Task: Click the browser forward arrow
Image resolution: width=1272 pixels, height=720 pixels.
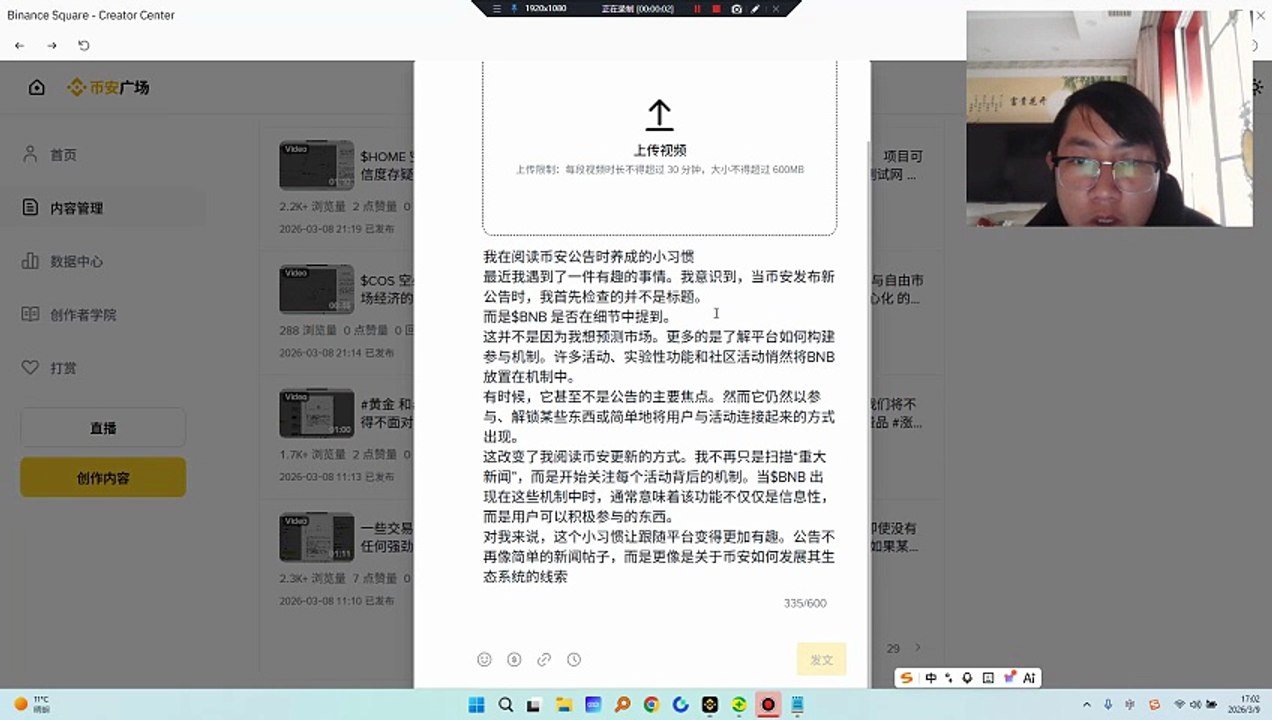Action: (52, 46)
